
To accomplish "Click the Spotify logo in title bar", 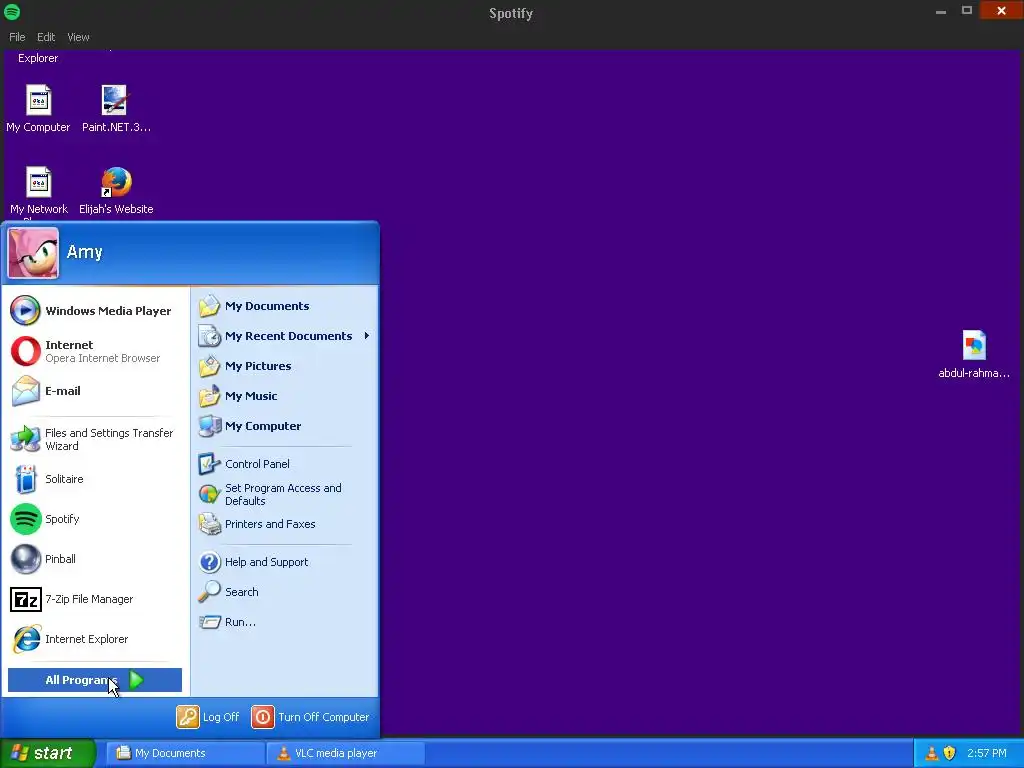I will (x=12, y=12).
